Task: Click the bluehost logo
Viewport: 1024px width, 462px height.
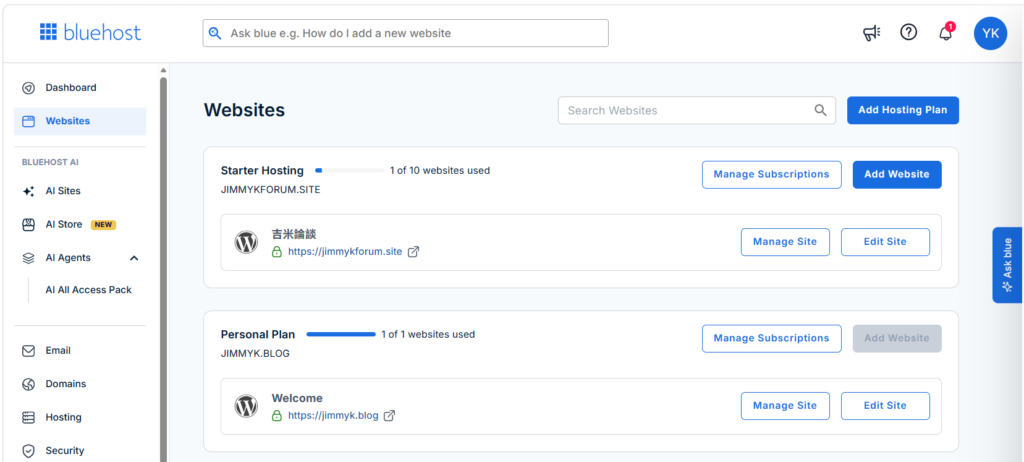Action: [90, 32]
